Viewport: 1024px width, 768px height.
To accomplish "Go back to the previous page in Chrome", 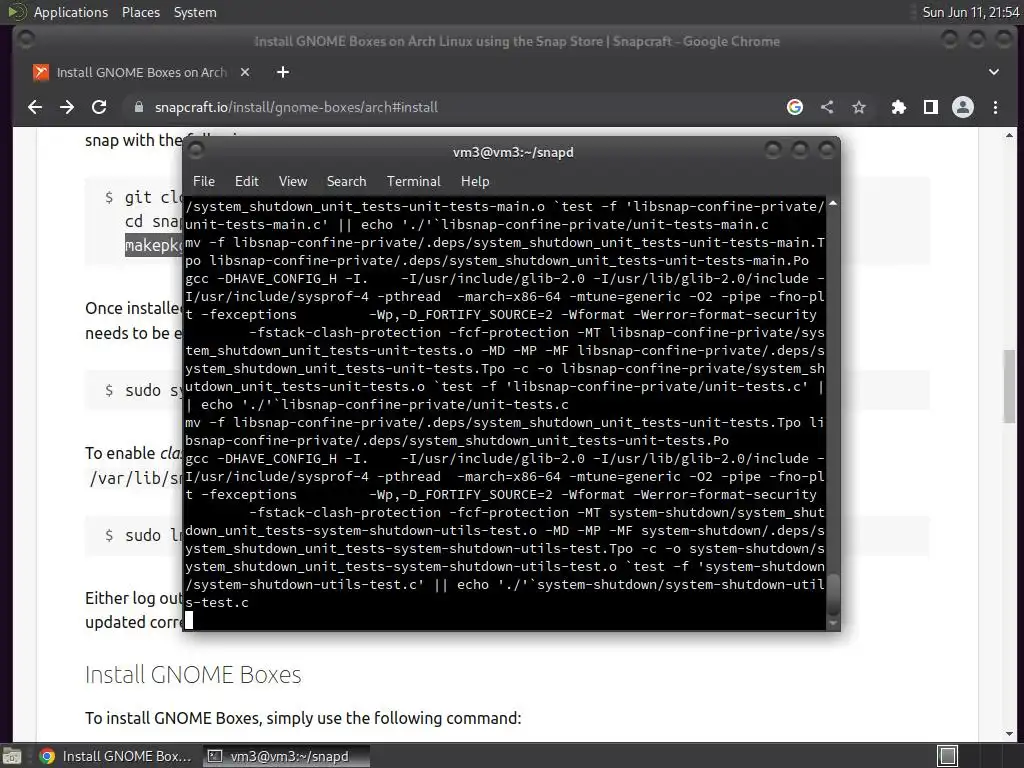I will (x=35, y=107).
